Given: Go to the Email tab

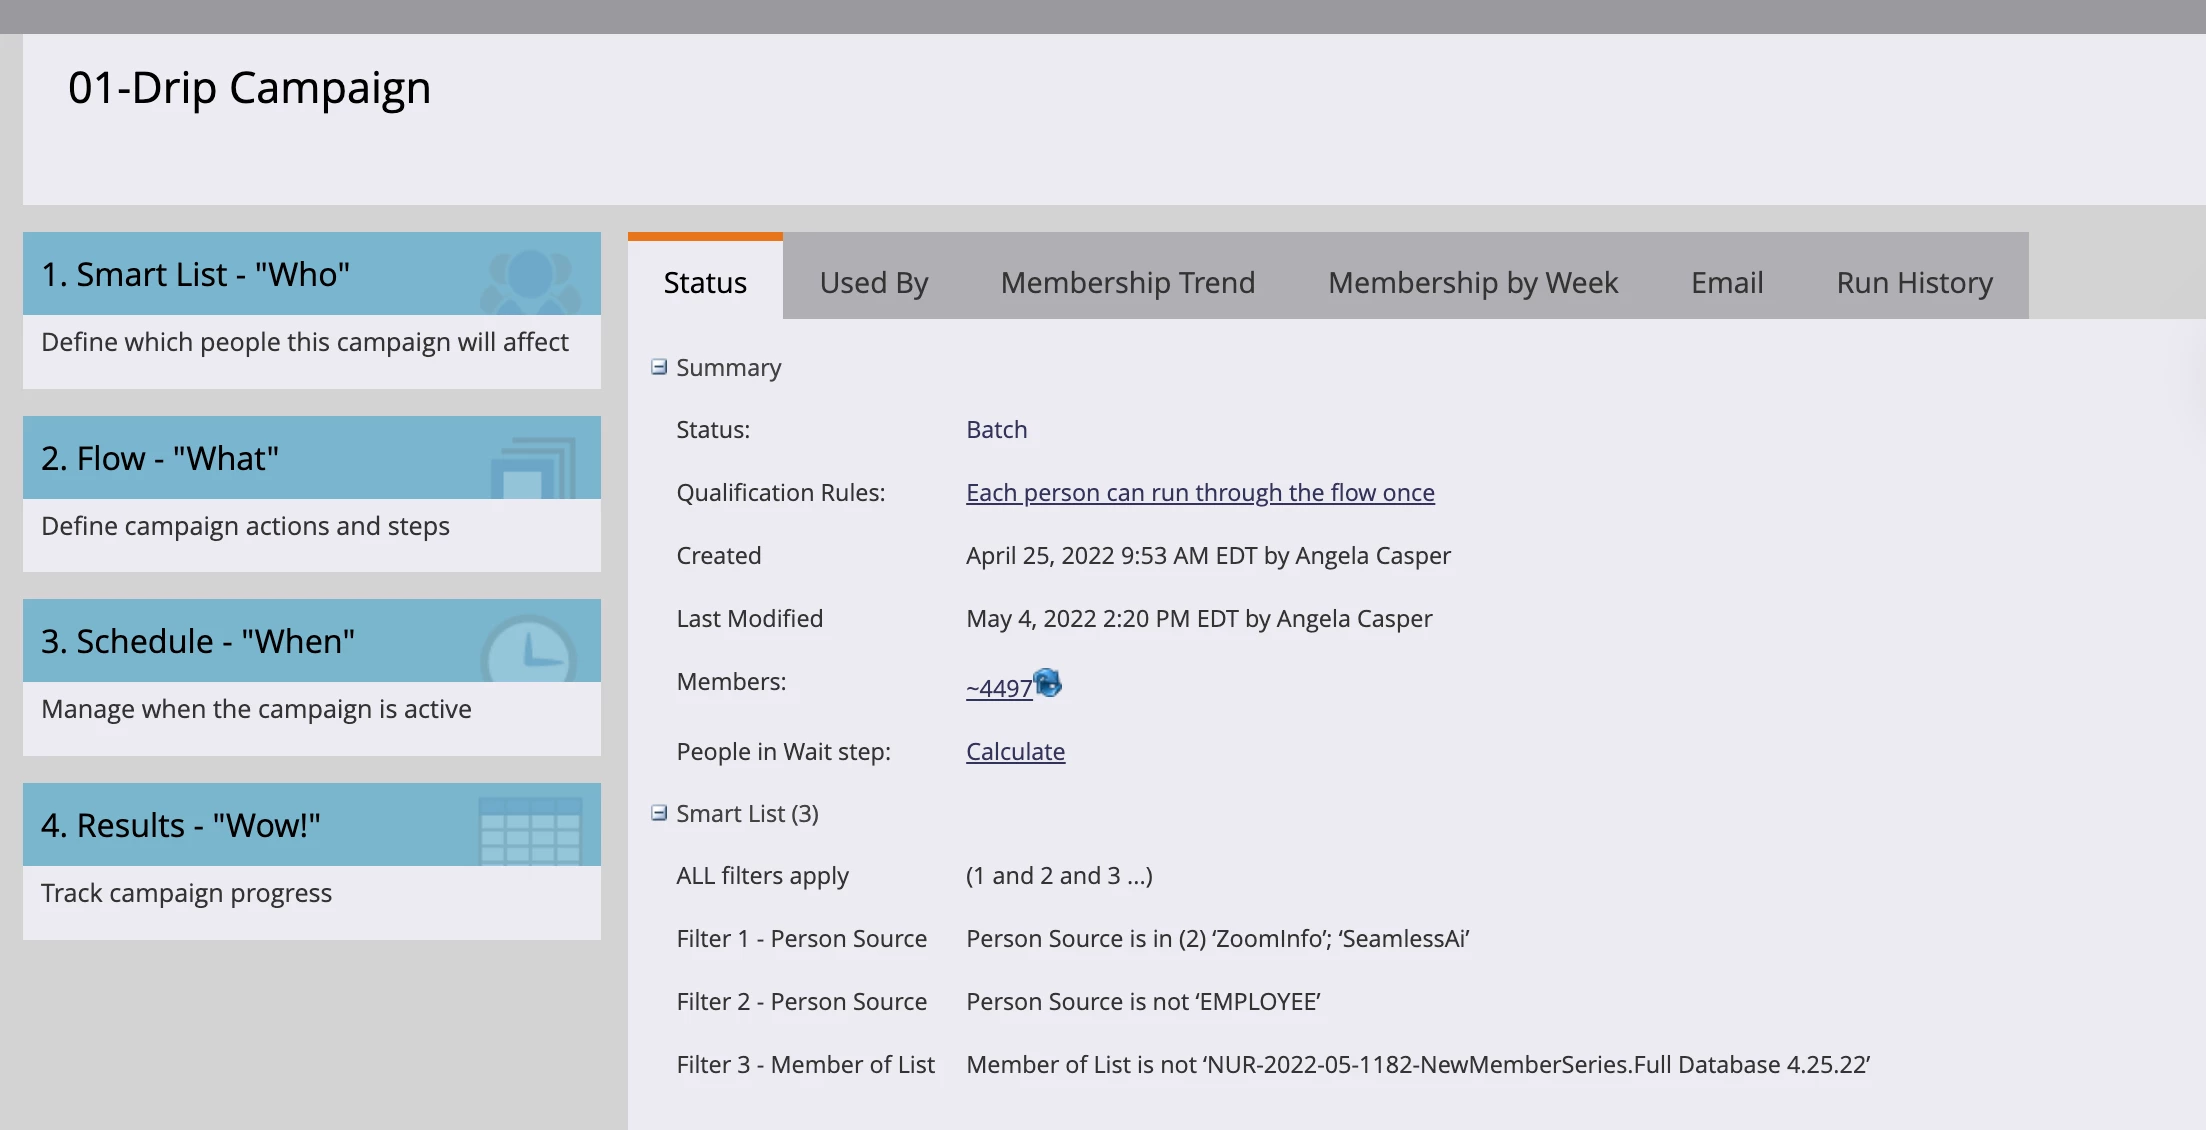Looking at the screenshot, I should click(1726, 282).
